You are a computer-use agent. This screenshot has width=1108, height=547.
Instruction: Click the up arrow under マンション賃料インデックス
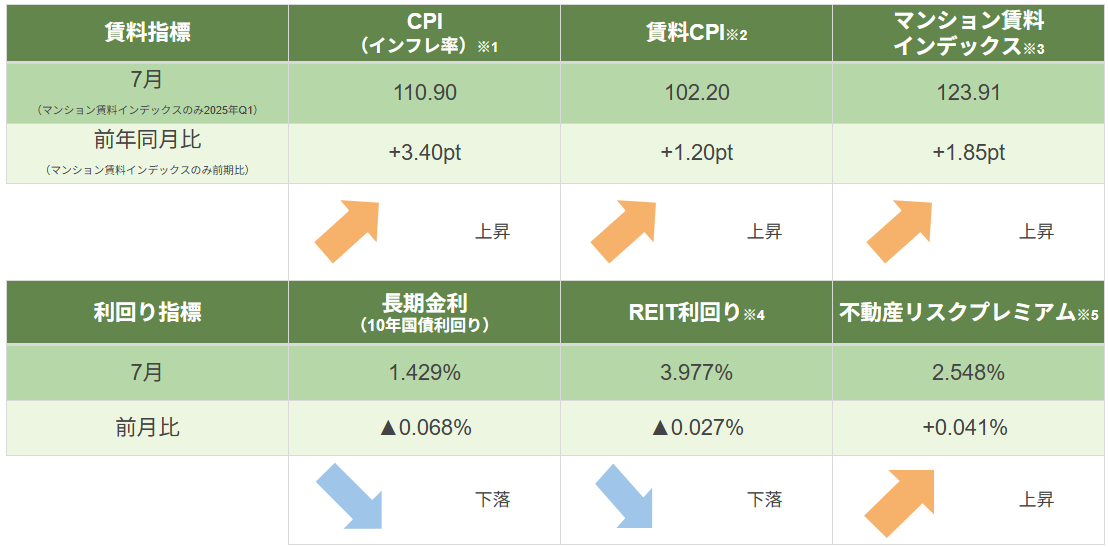point(900,232)
